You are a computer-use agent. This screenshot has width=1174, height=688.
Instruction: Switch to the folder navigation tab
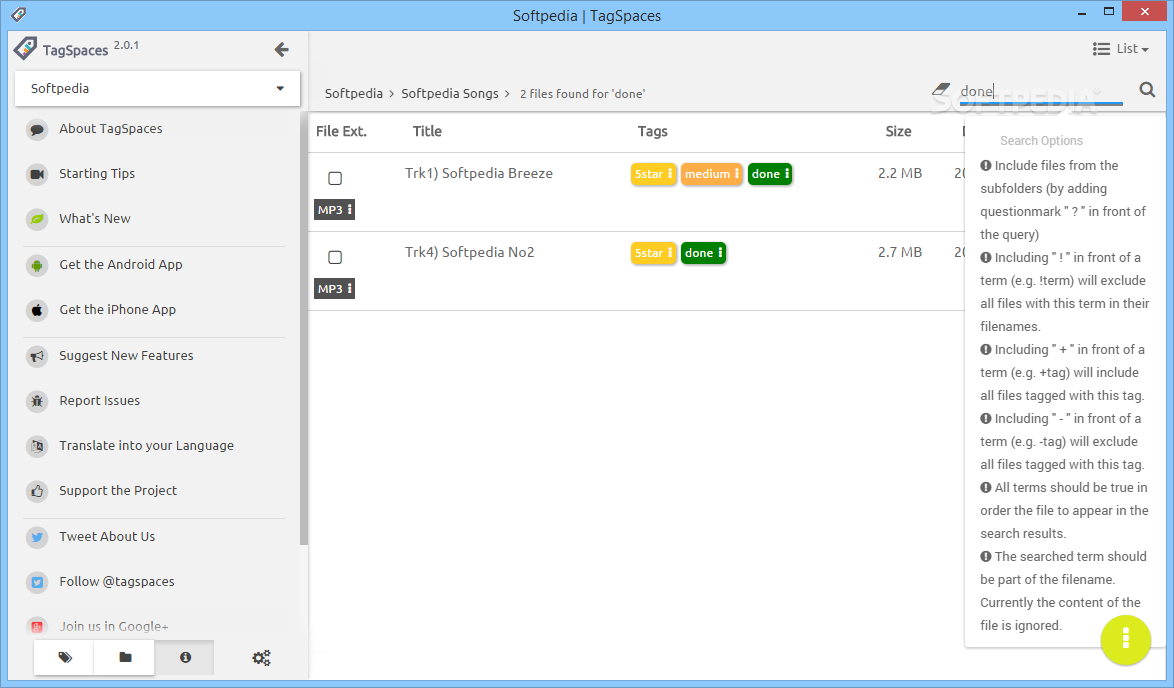(x=125, y=657)
